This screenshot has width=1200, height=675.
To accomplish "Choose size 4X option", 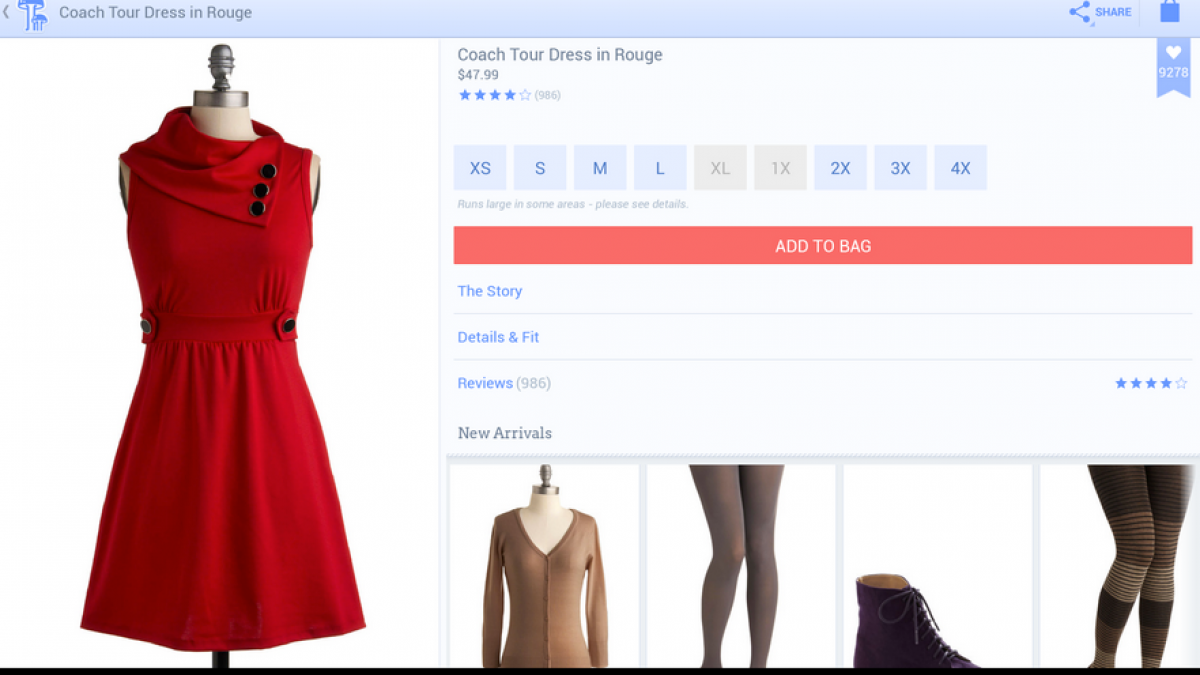I will coord(960,168).
